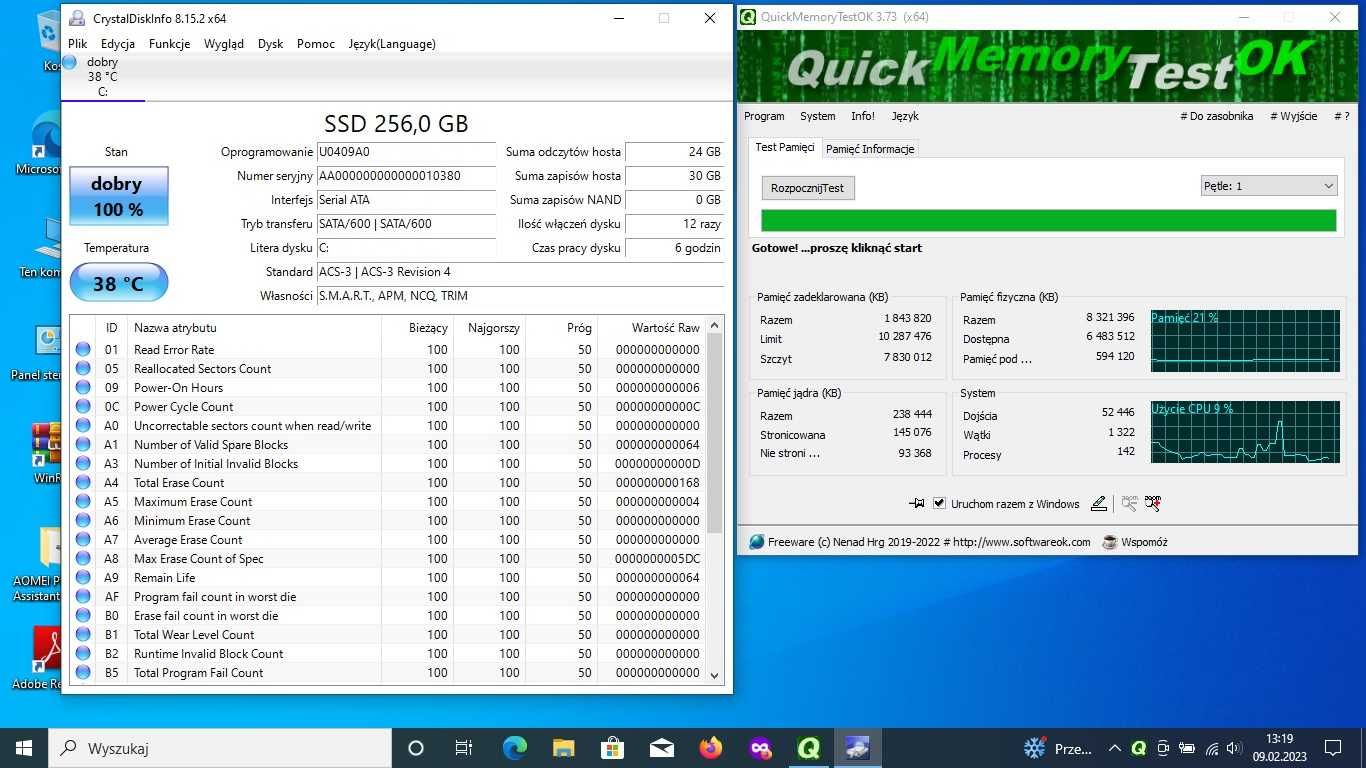The height and width of the screenshot is (768, 1366).
Task: Open the Funkcje menu
Action: point(170,44)
